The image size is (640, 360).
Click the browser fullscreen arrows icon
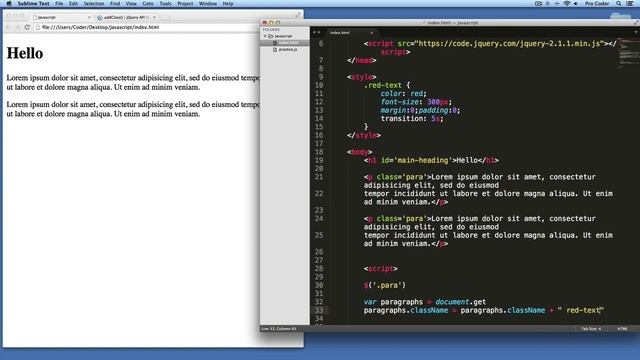[x=298, y=15]
